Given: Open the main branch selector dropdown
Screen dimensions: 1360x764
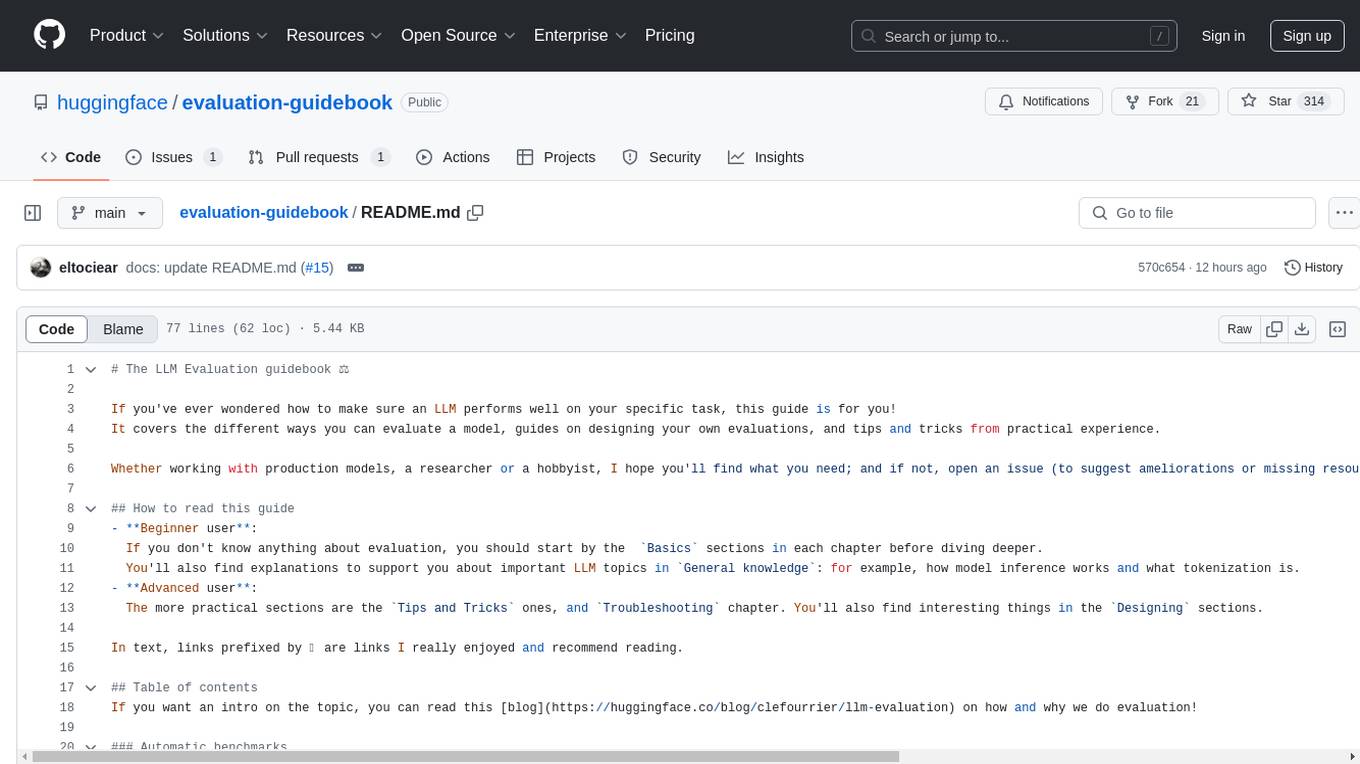Looking at the screenshot, I should (x=110, y=213).
